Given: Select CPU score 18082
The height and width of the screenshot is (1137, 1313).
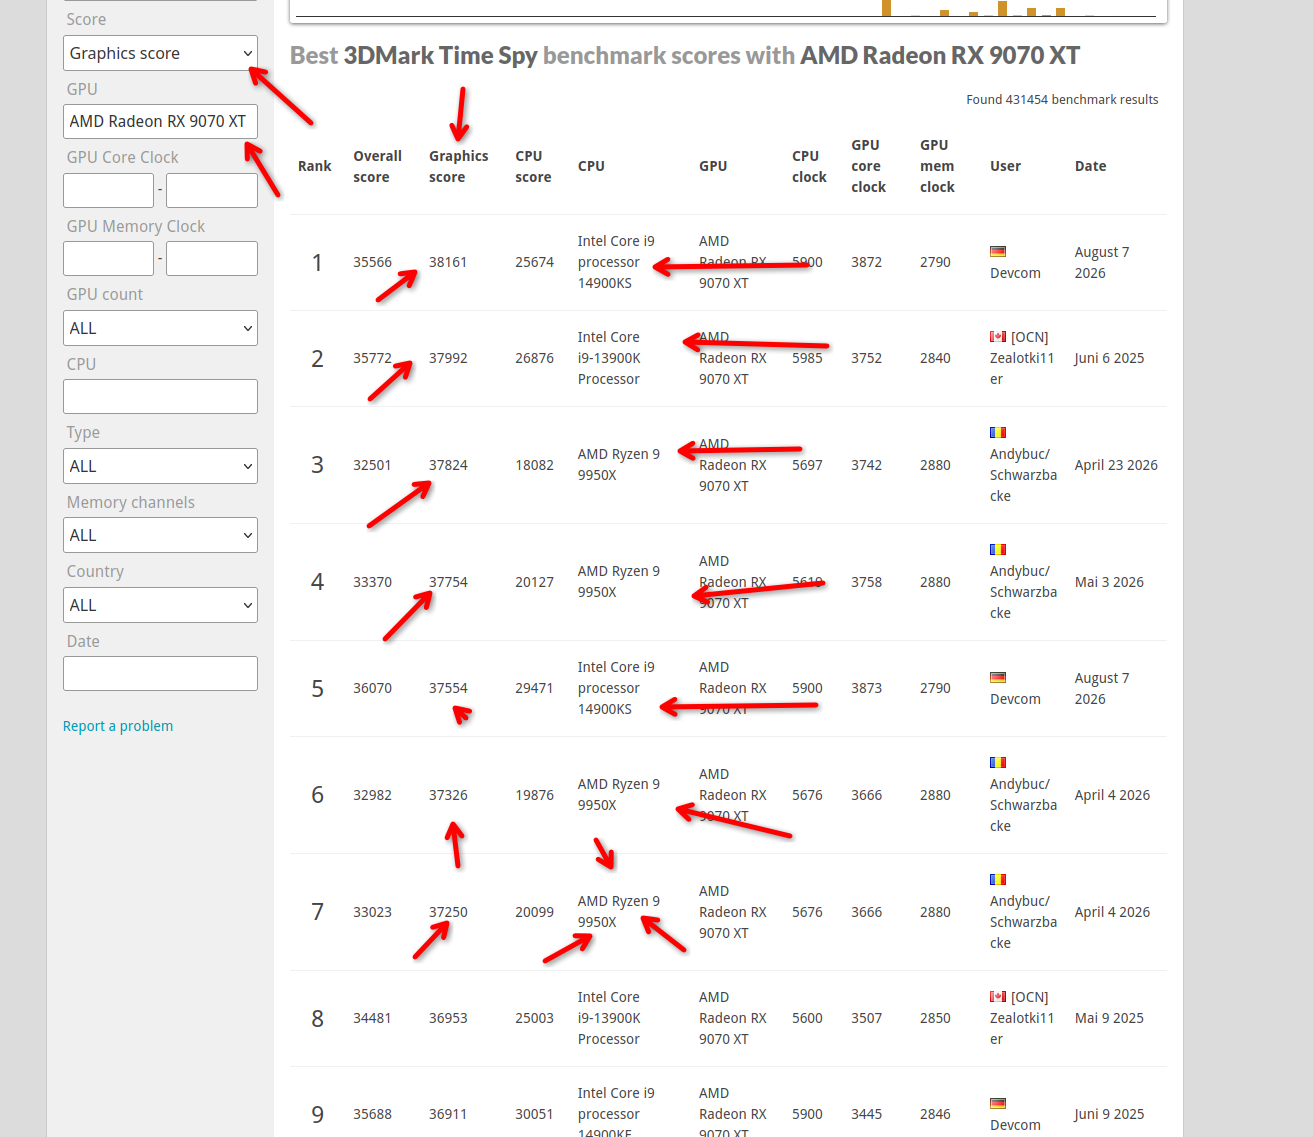Looking at the screenshot, I should tap(534, 465).
